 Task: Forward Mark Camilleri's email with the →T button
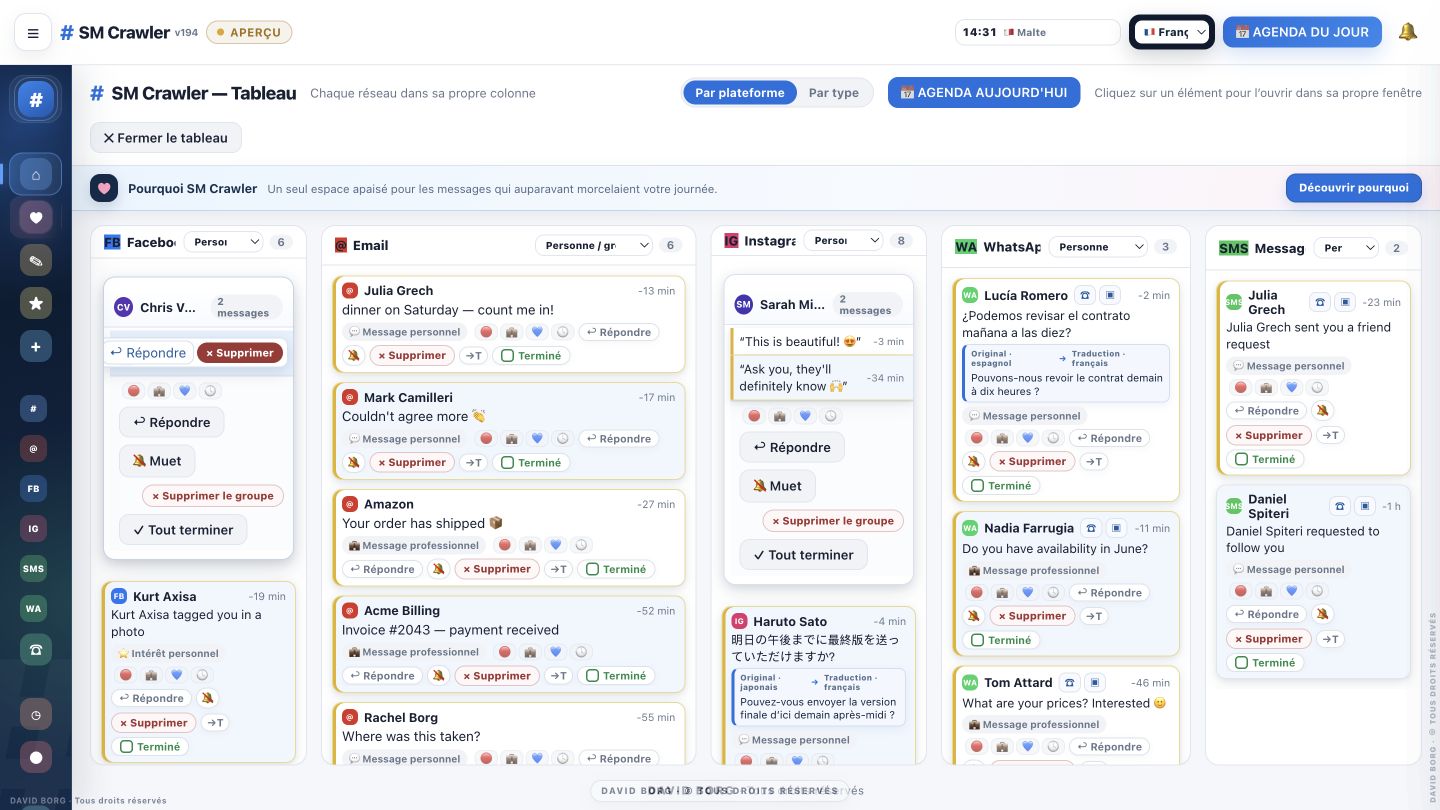tap(473, 462)
